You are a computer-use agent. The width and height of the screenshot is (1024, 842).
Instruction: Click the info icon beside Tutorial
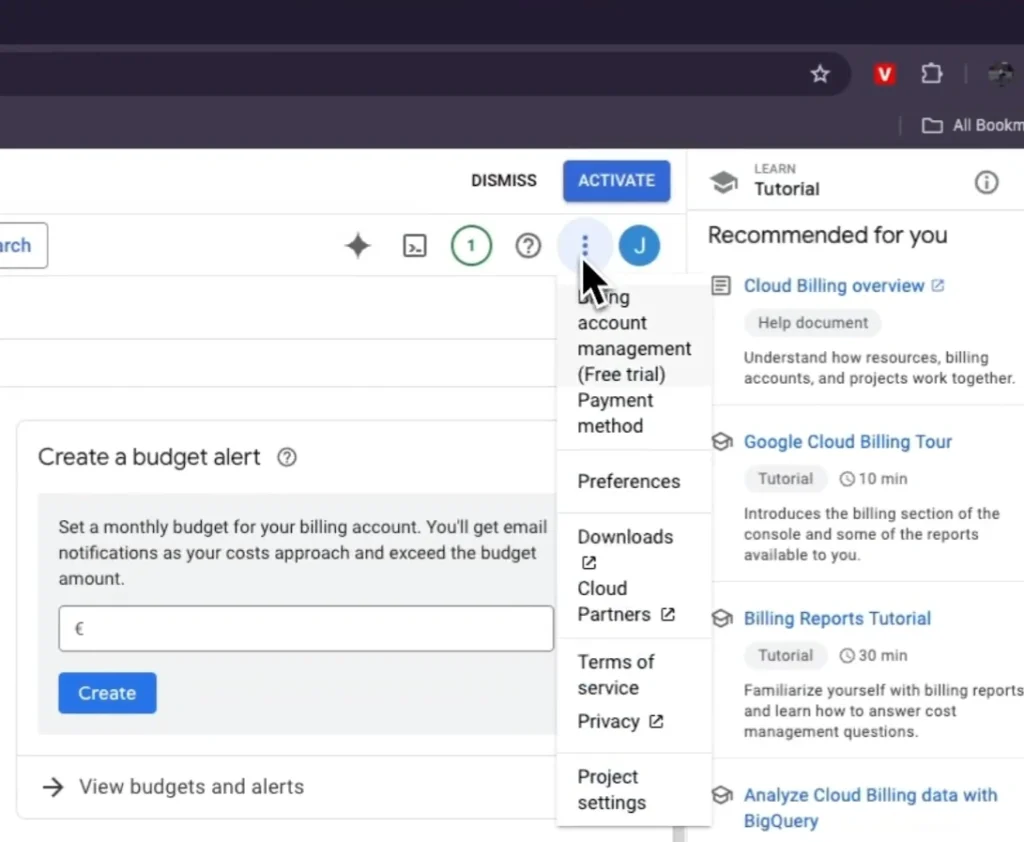[x=986, y=182]
